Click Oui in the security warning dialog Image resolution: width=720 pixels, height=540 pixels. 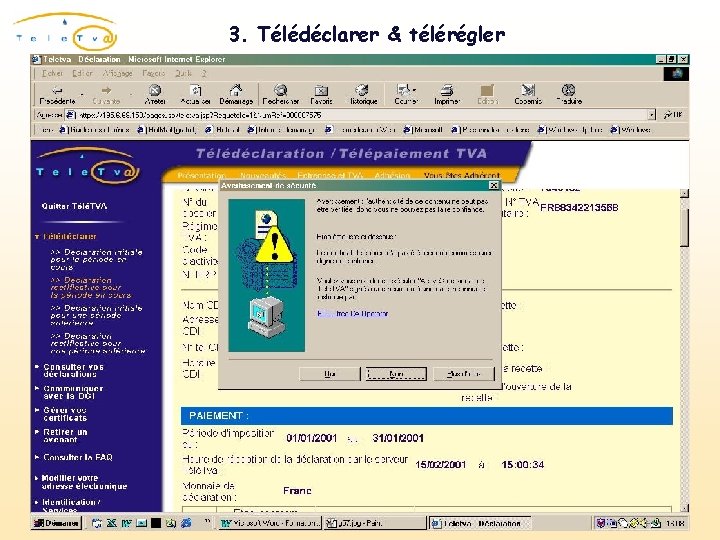pos(329,374)
